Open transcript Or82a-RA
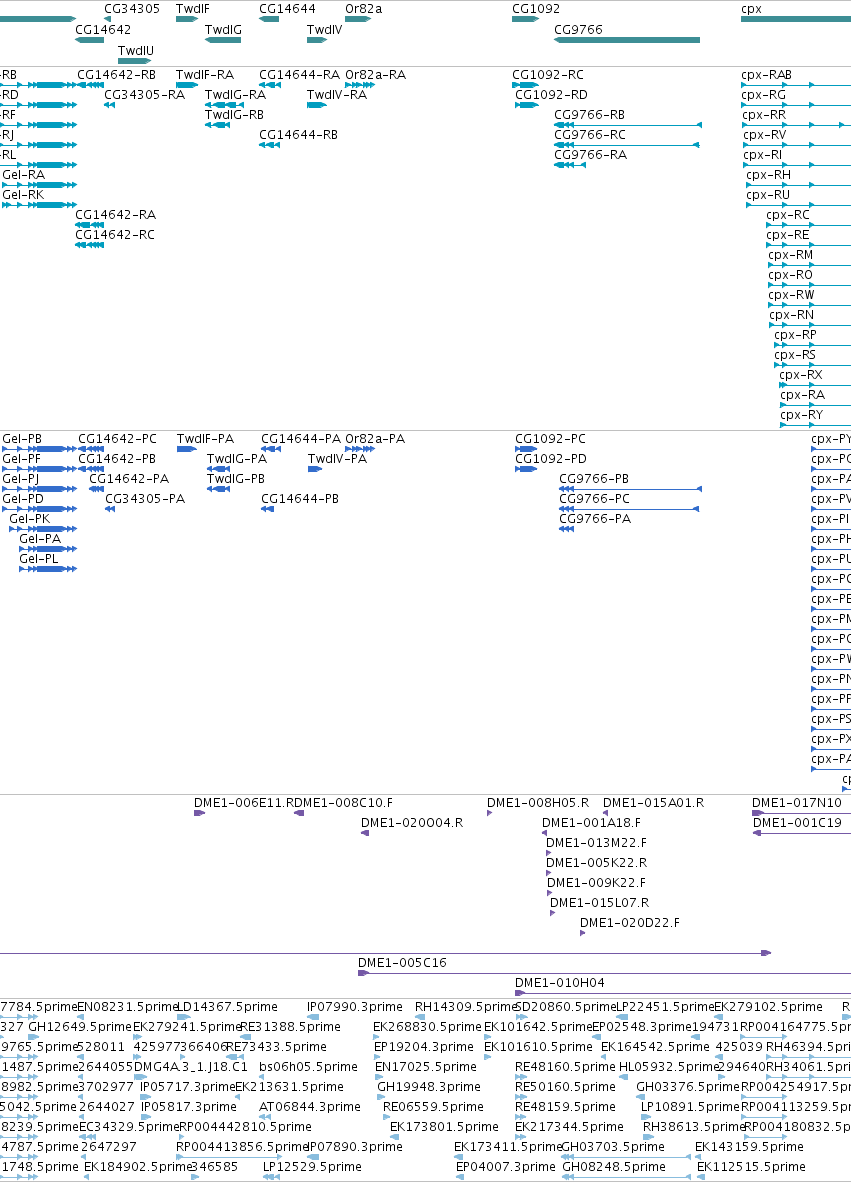Screen dimensions: 851x1182 [375, 75]
